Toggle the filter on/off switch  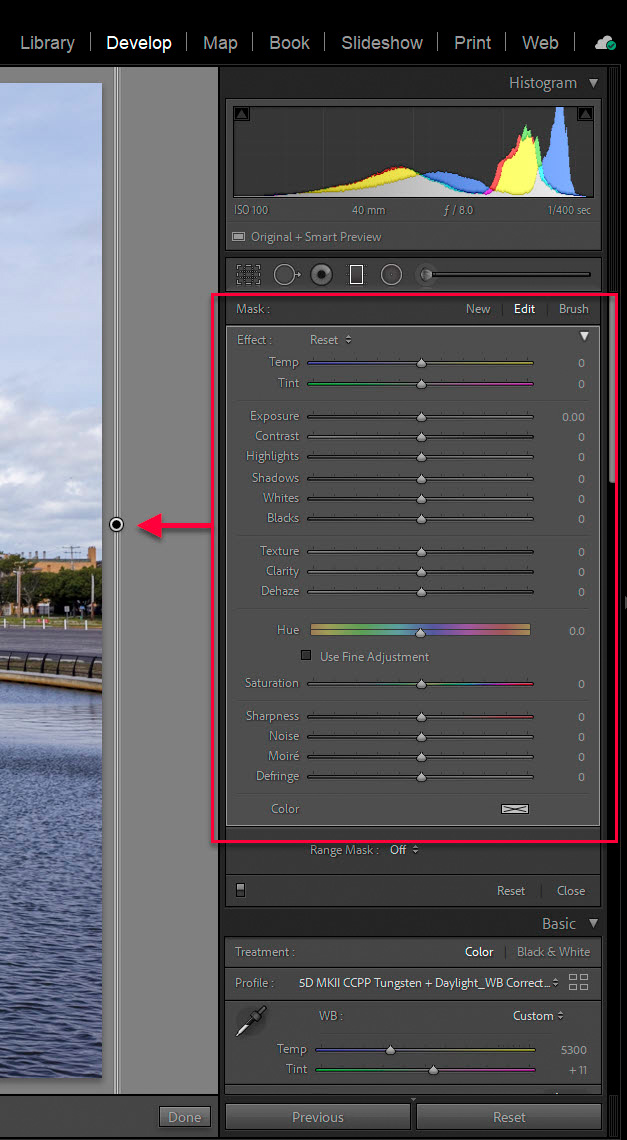click(x=240, y=890)
